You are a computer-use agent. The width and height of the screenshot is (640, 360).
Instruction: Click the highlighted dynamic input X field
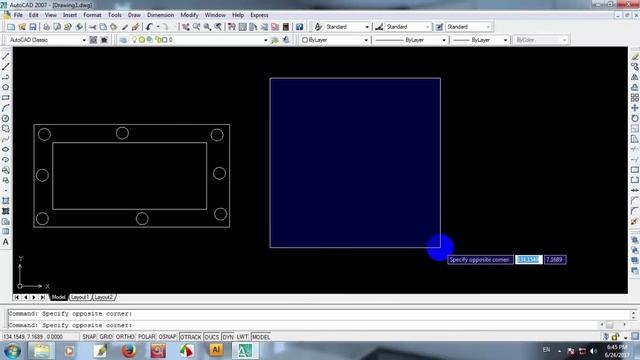point(529,260)
